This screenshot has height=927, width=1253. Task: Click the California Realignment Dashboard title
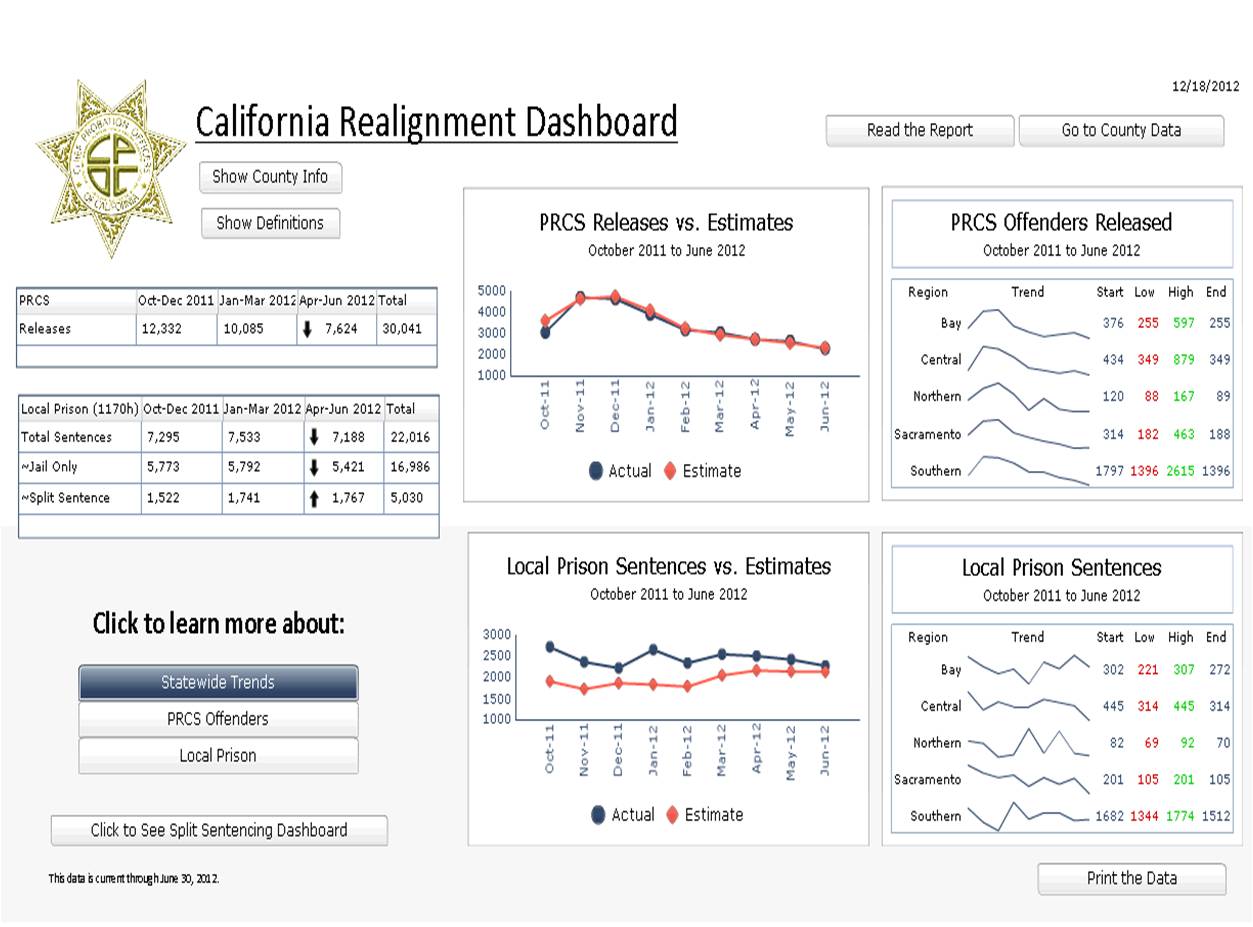point(436,122)
